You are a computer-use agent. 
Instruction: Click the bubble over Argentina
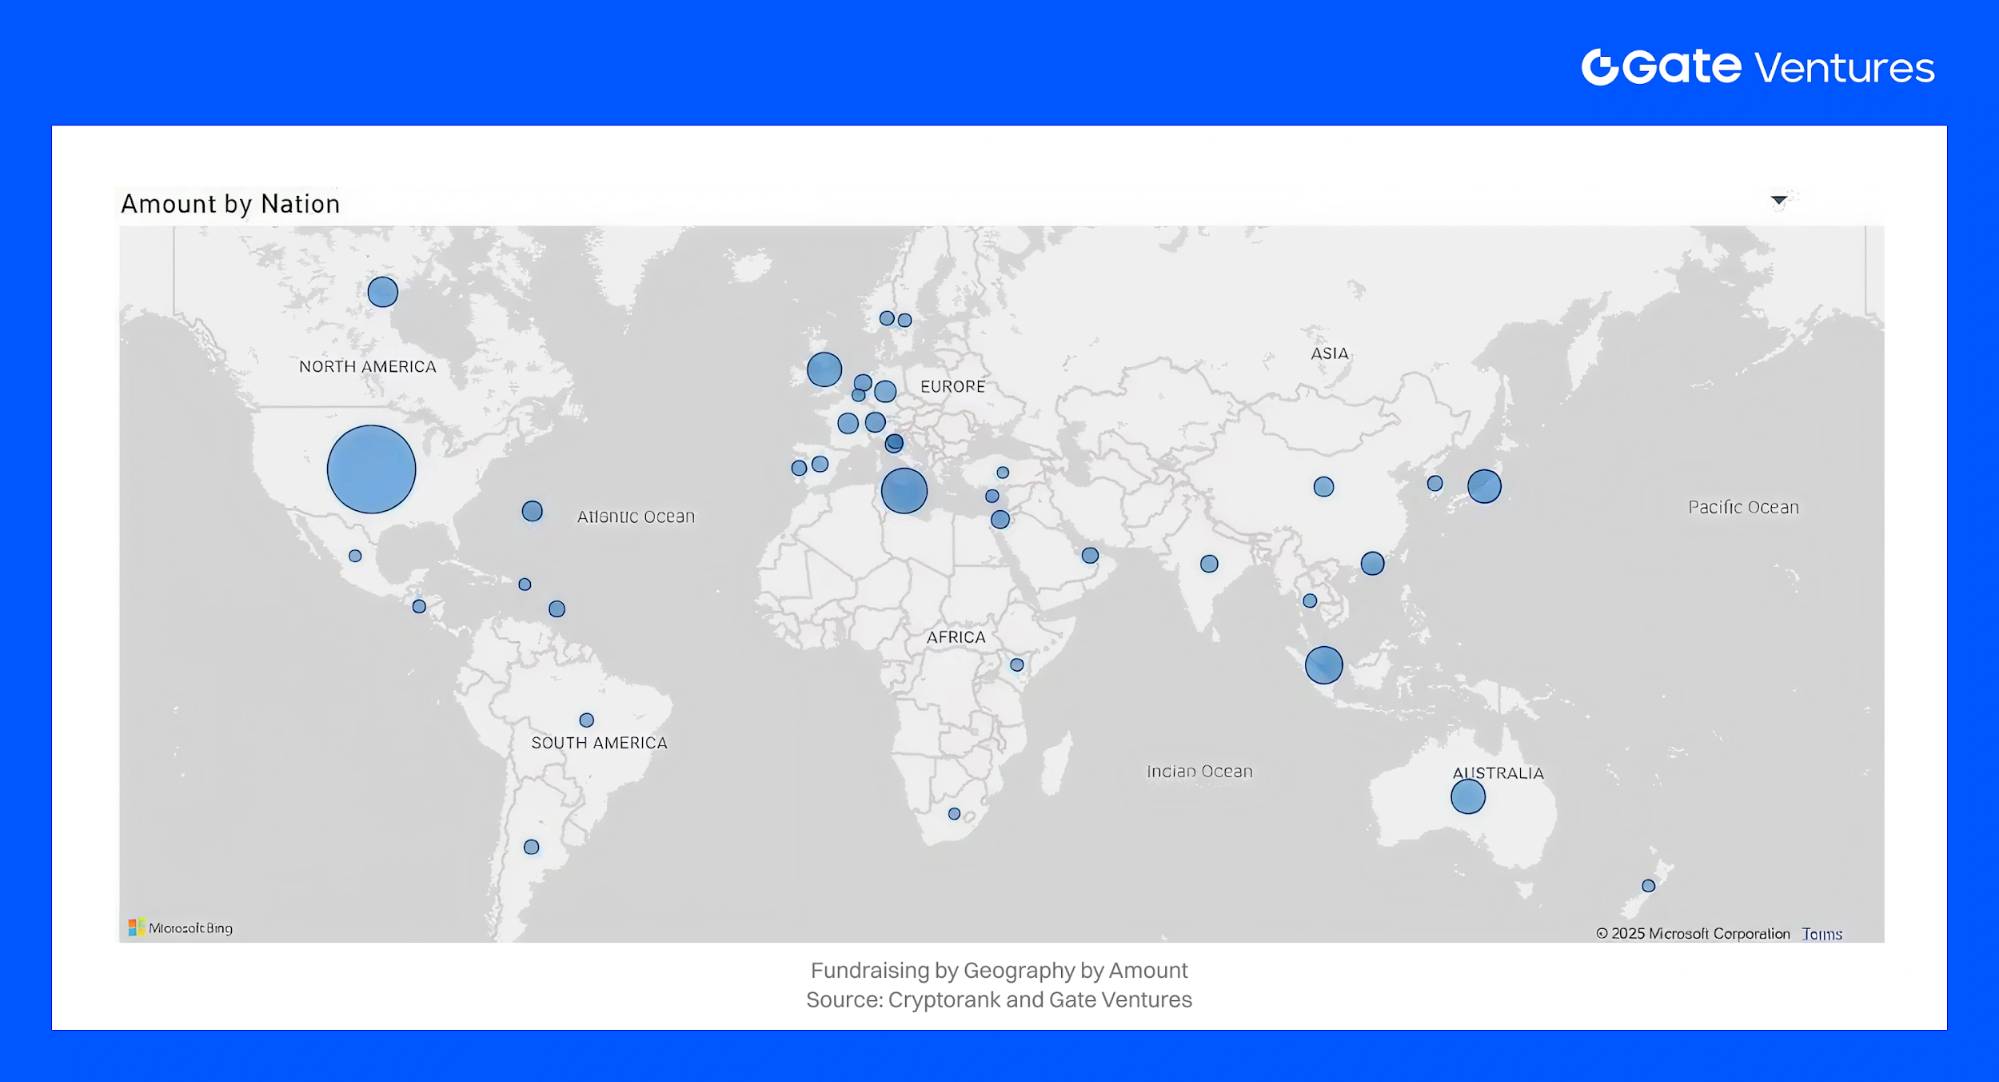(x=531, y=847)
